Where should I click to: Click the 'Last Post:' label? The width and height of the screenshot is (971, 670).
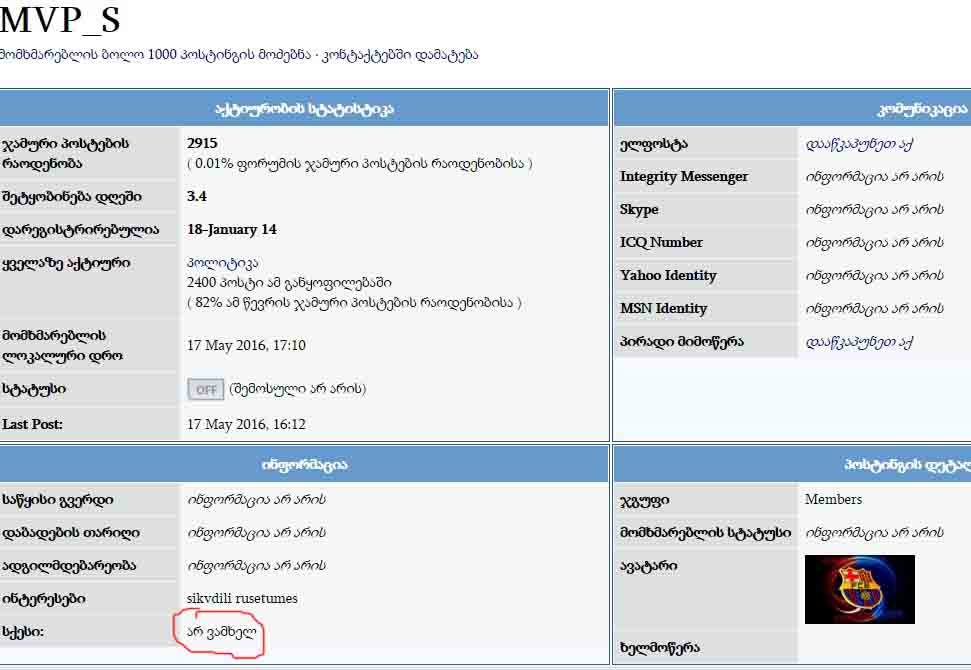click(x=32, y=425)
